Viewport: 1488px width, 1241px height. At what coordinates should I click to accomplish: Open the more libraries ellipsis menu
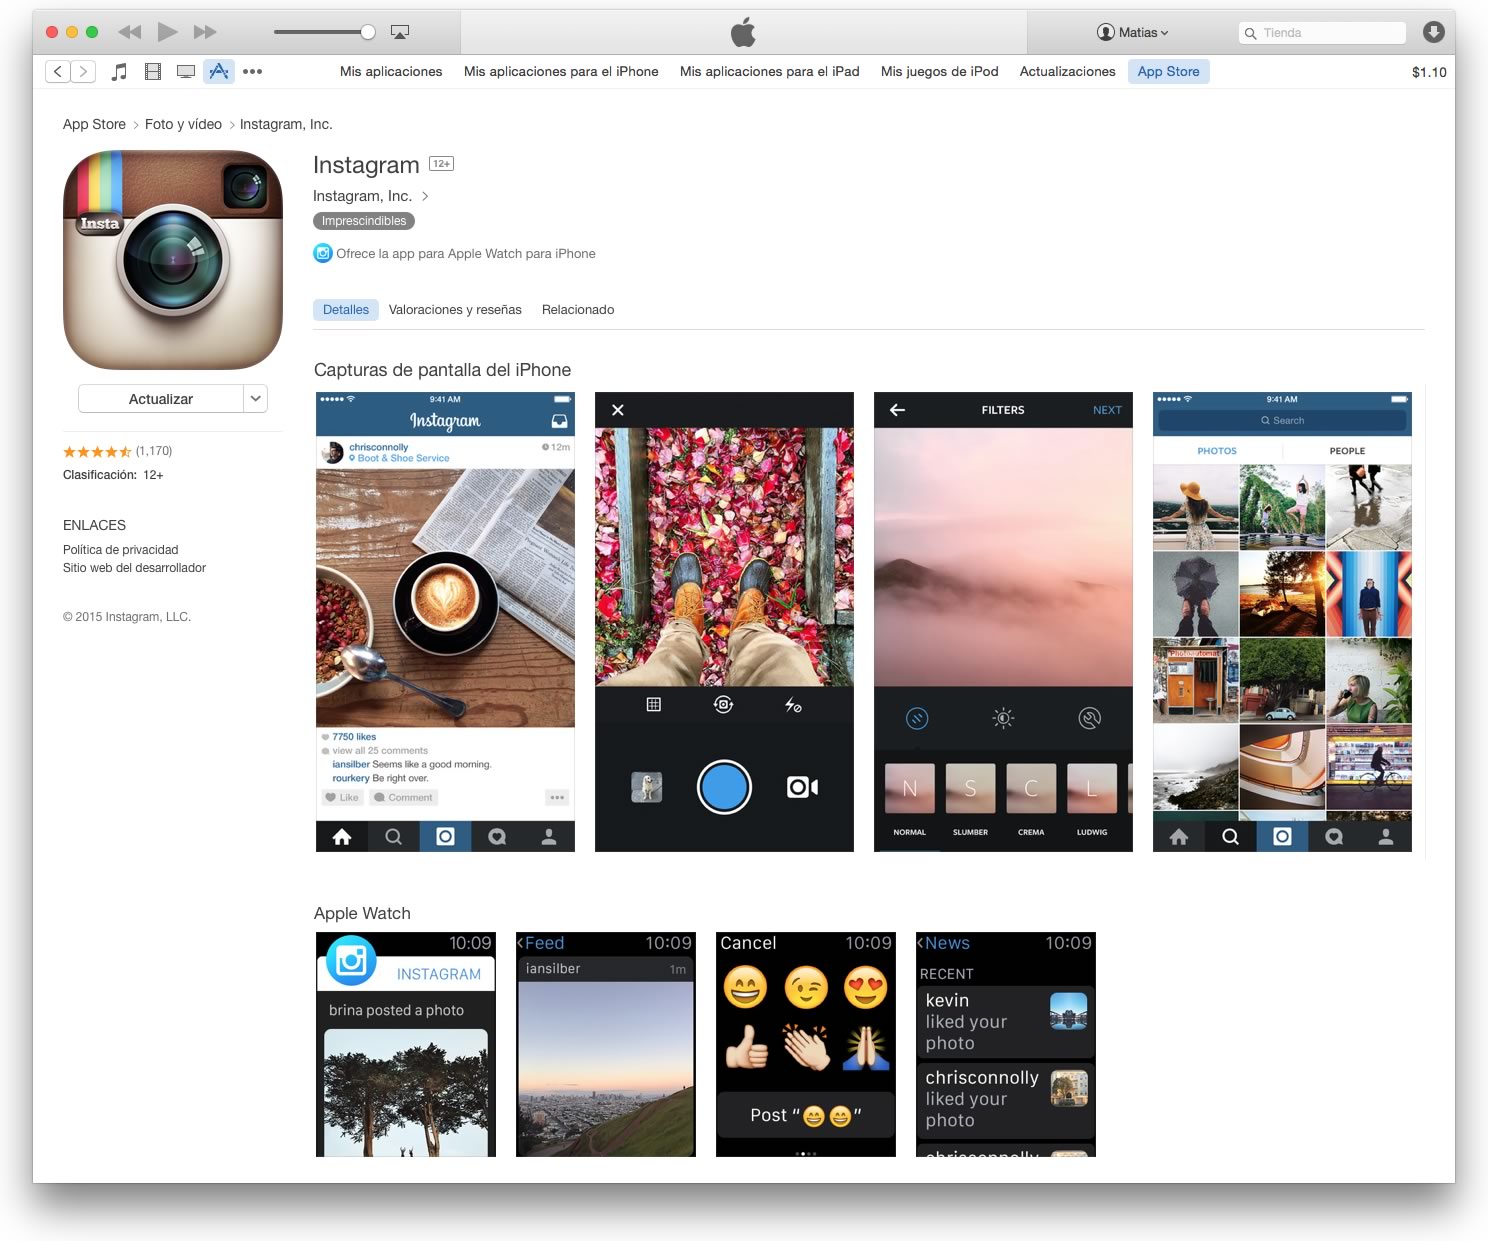pyautogui.click(x=253, y=72)
